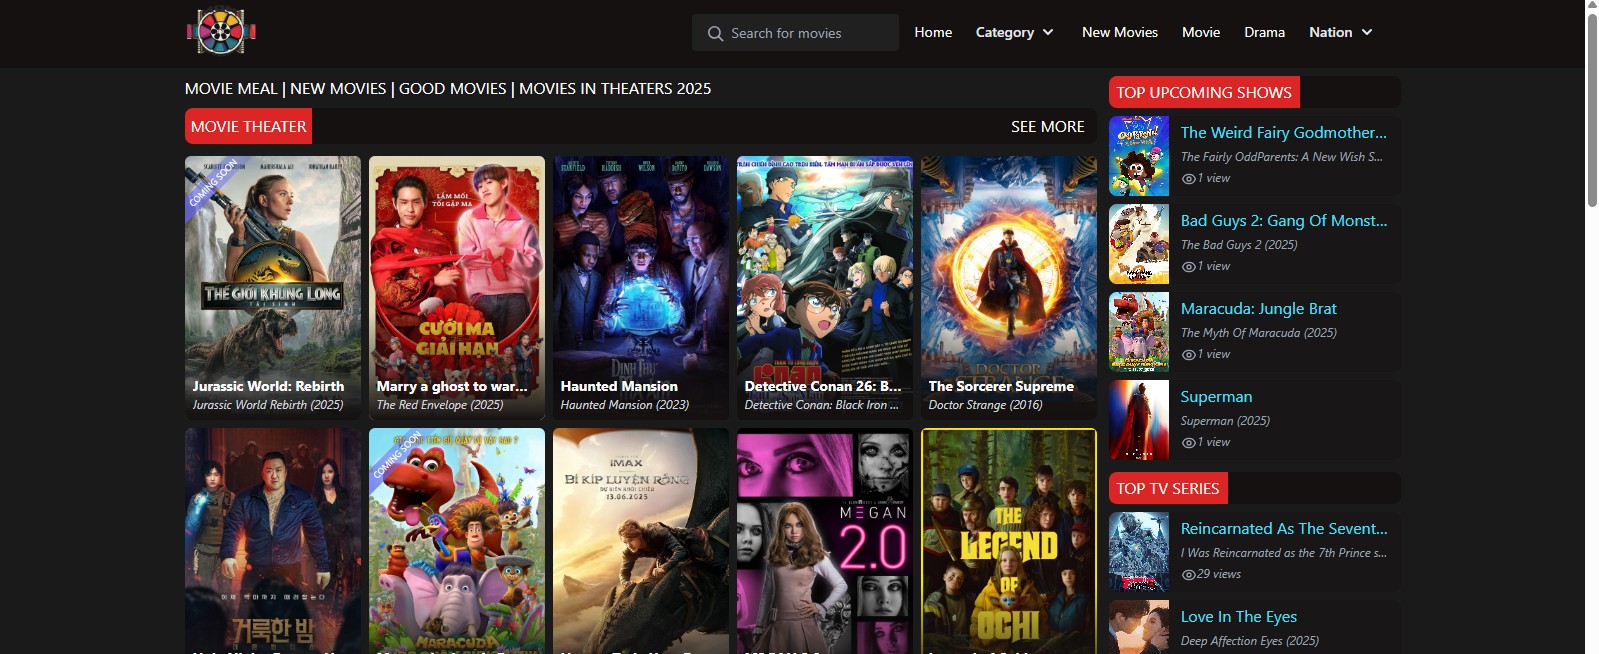
Task: Open the Bad Guys 2 thumbnail
Action: coord(1139,244)
